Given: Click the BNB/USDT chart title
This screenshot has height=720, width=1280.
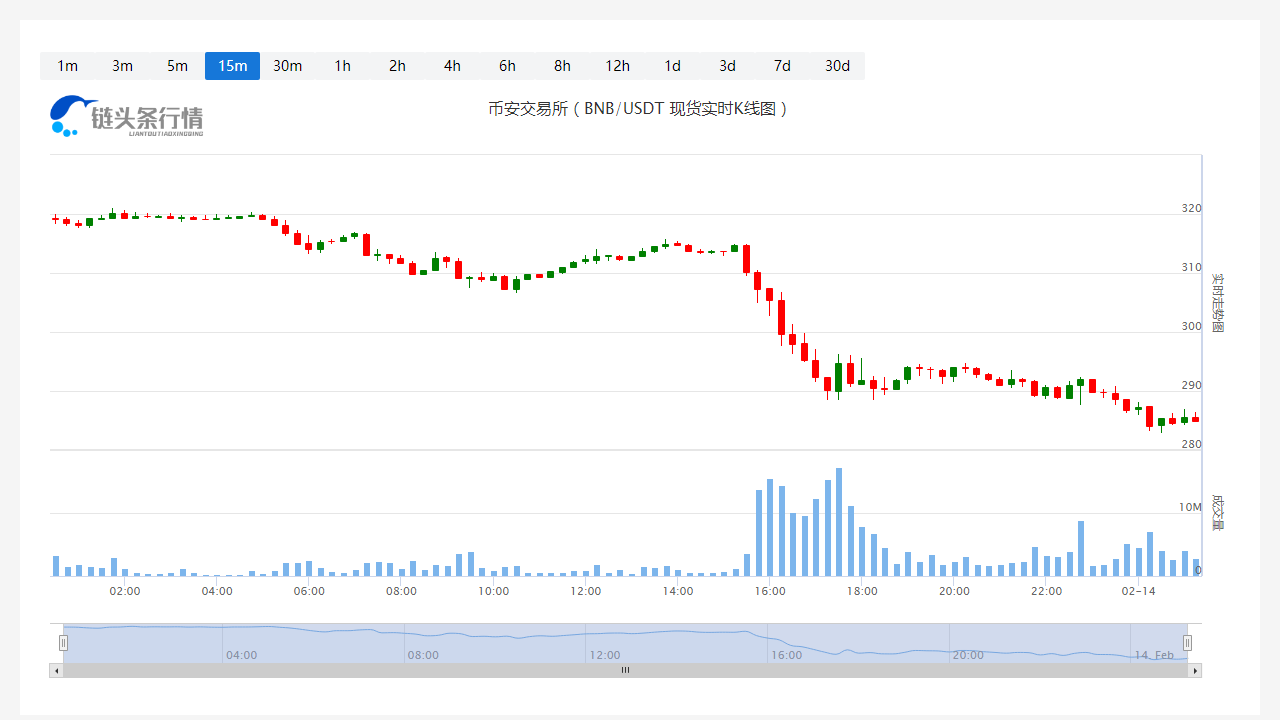Looking at the screenshot, I should [639, 108].
